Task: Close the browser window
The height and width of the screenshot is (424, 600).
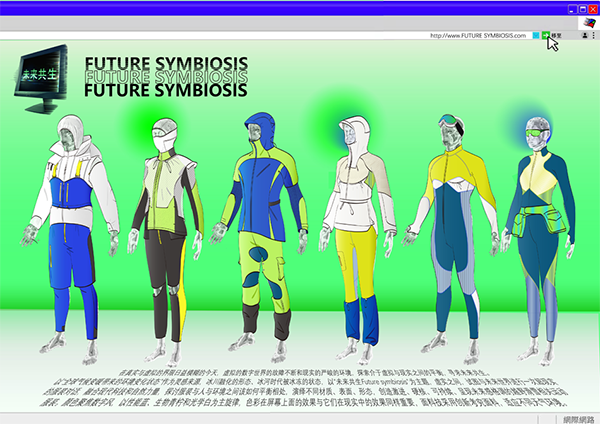Action: (592, 7)
